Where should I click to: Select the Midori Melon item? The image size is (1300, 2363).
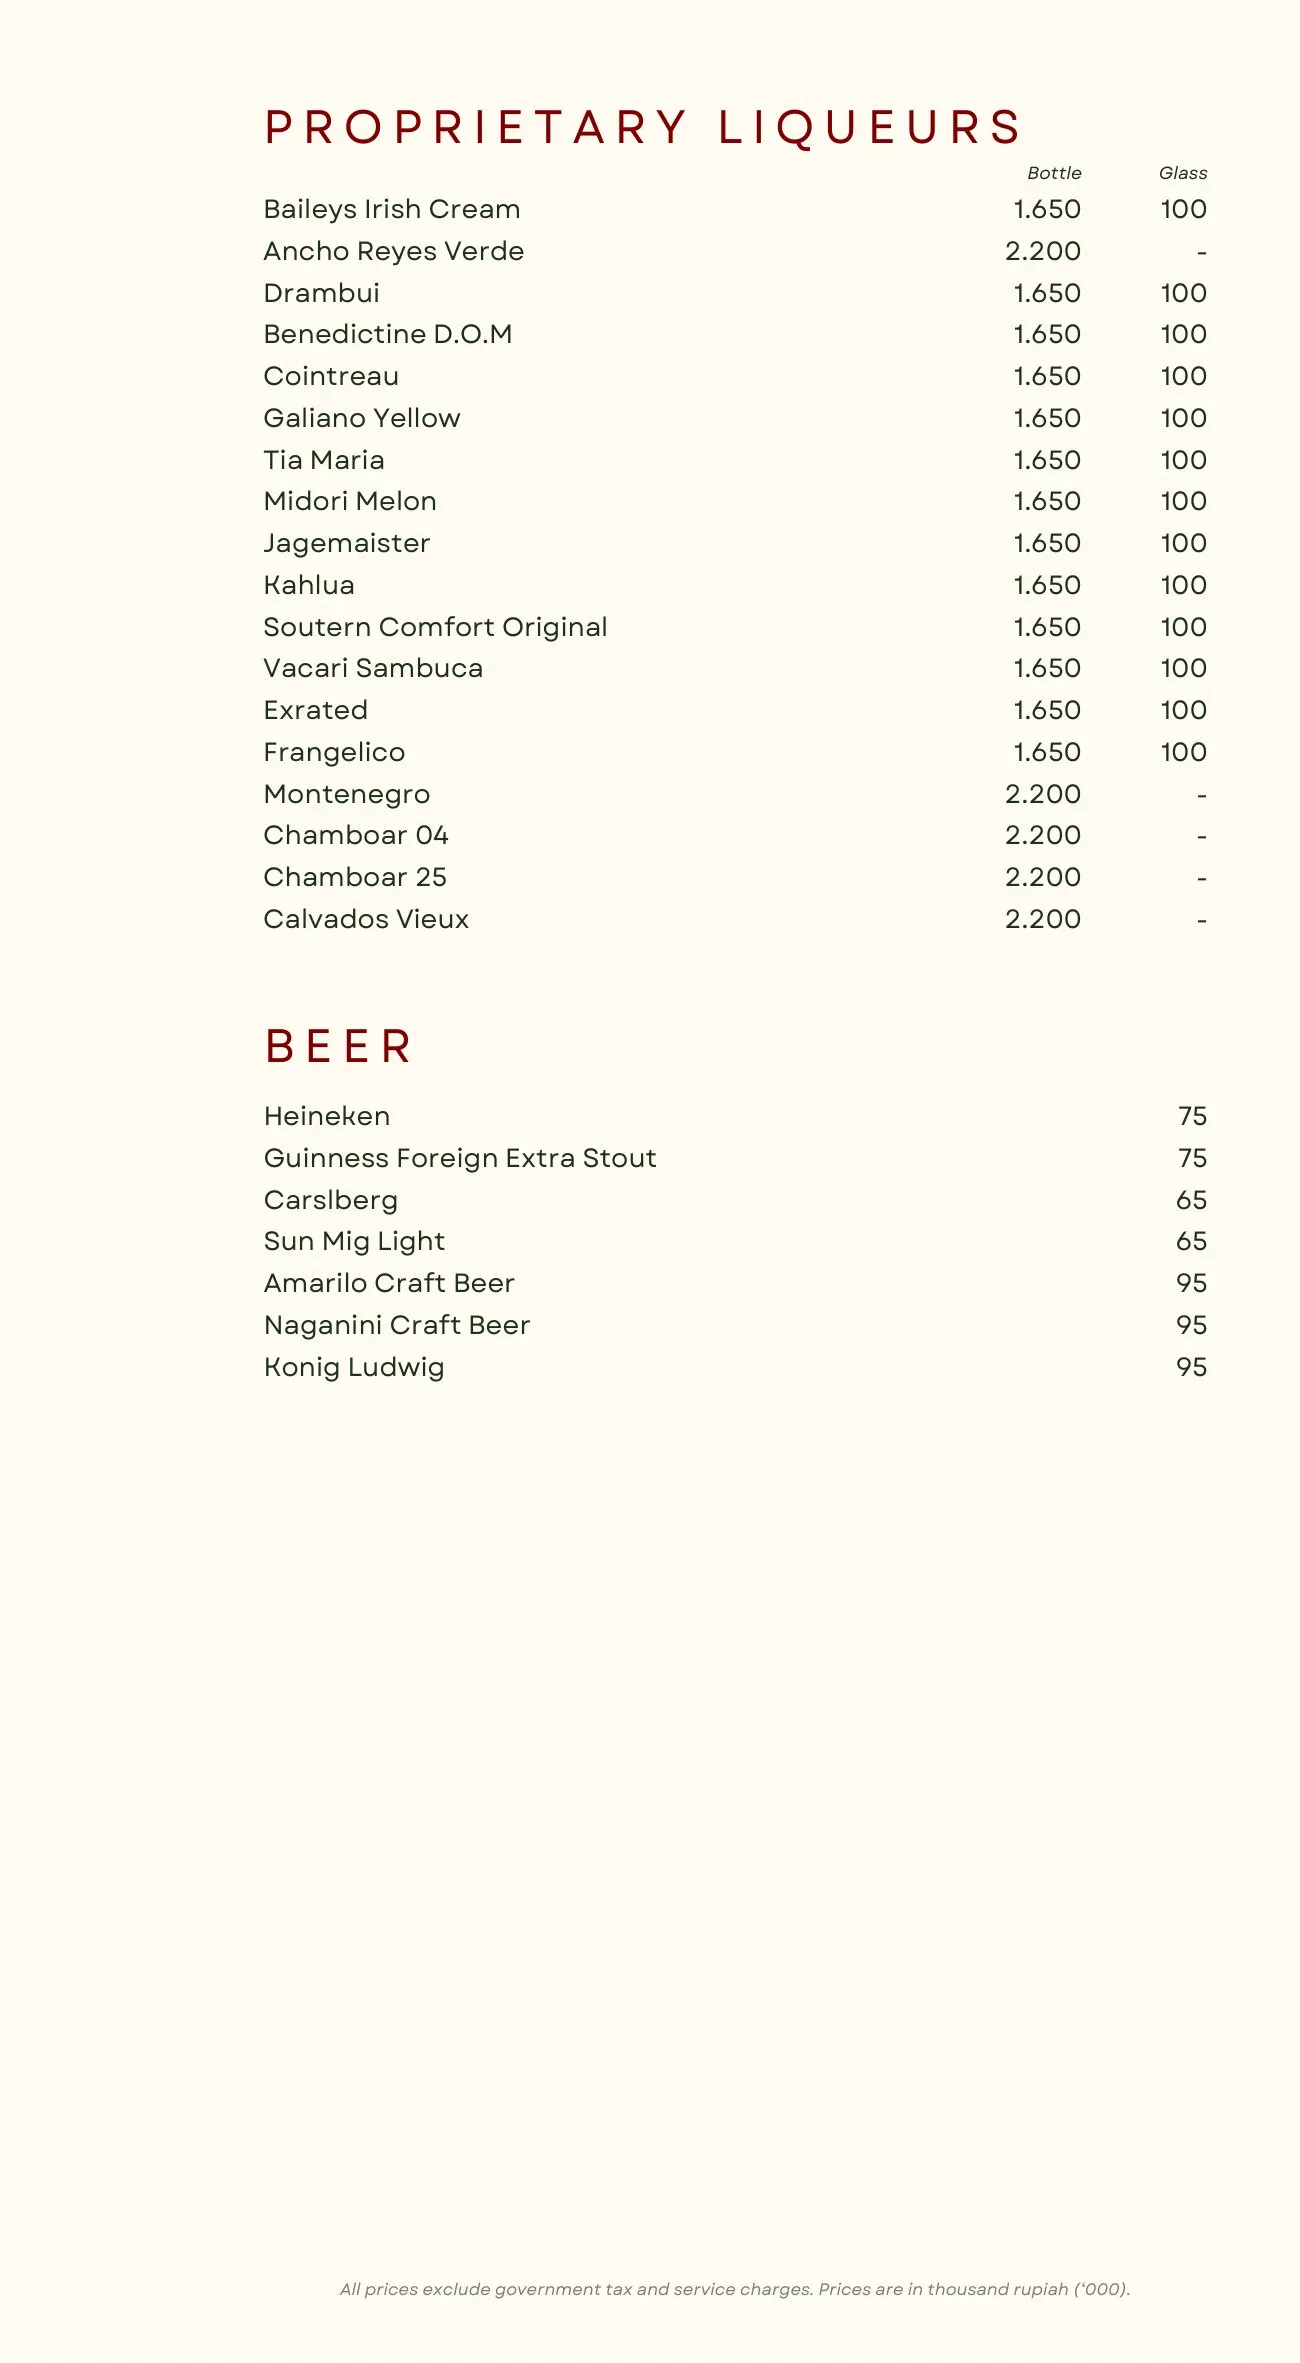coord(350,501)
